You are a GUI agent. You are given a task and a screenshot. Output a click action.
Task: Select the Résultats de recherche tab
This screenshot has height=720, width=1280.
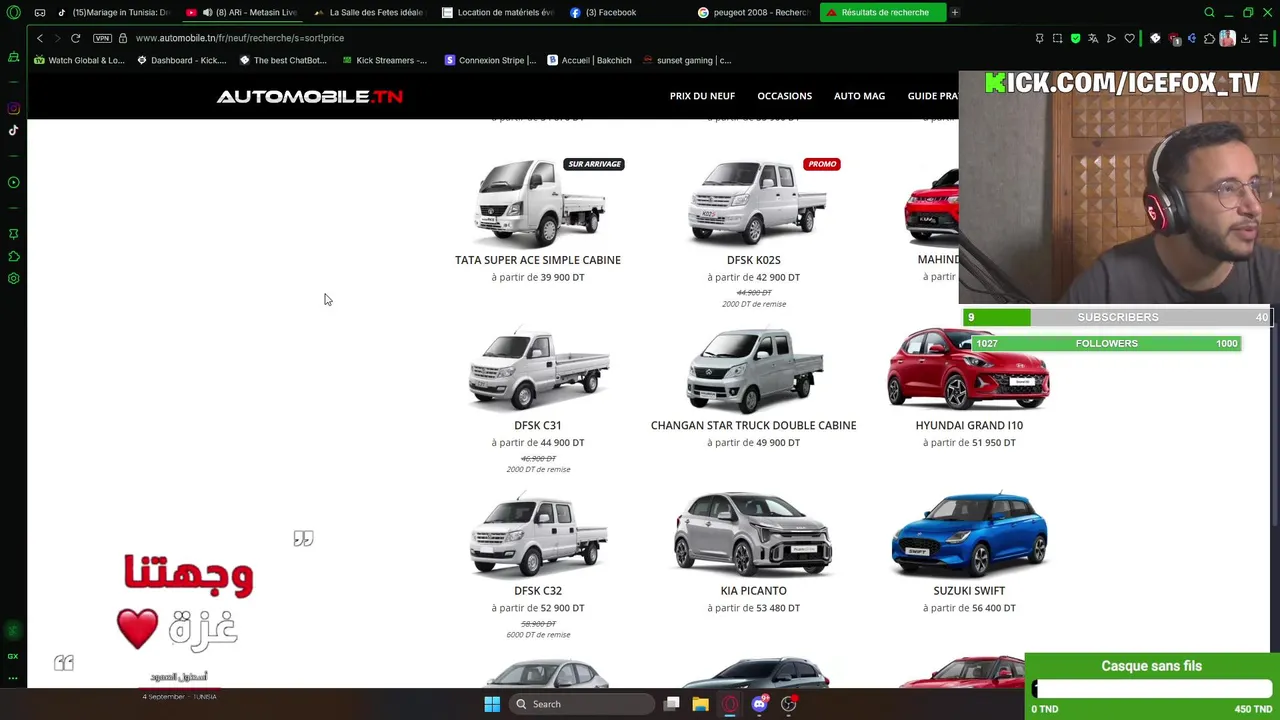[882, 12]
